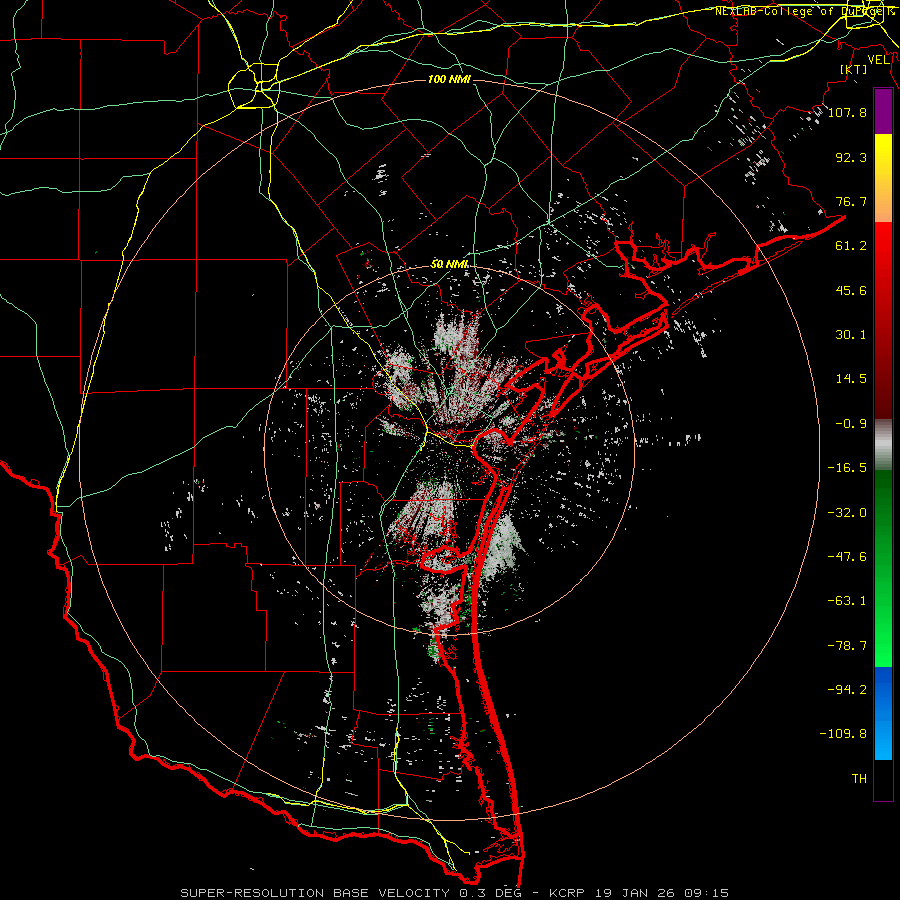This screenshot has width=900, height=900.
Task: Click the -0.9 scale value
Action: (x=851, y=424)
